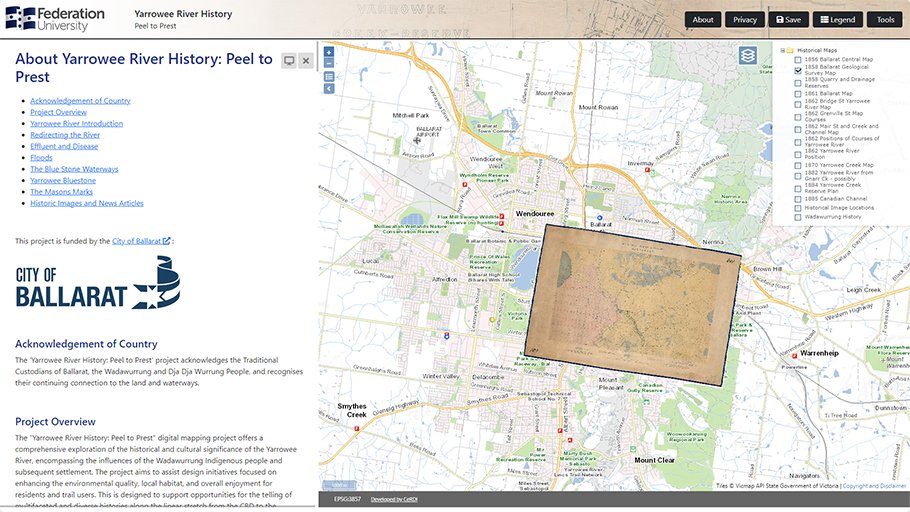The height and width of the screenshot is (512, 910).
Task: Open Historic Images and News Articles link
Action: click(86, 203)
